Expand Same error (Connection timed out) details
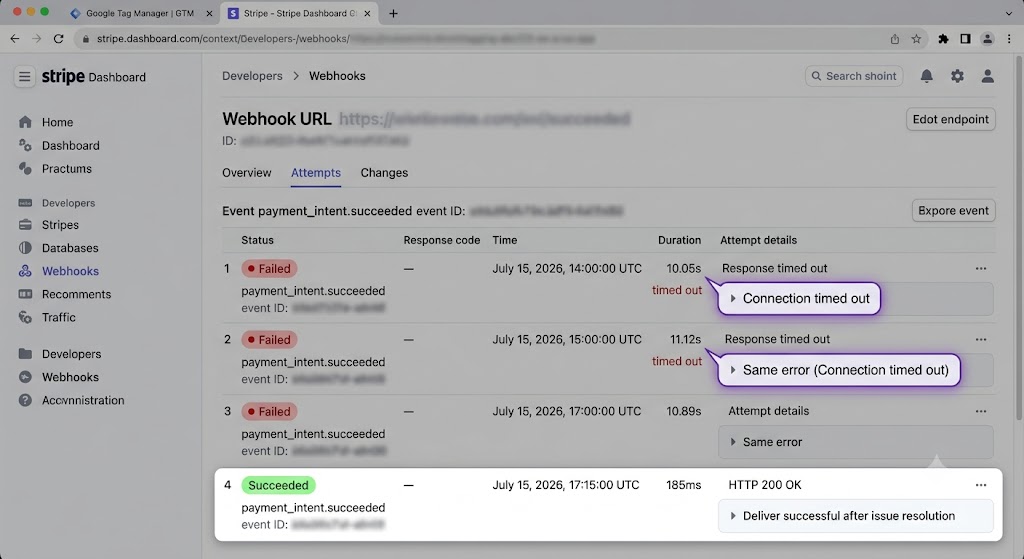Viewport: 1024px width, 559px height. coord(839,370)
